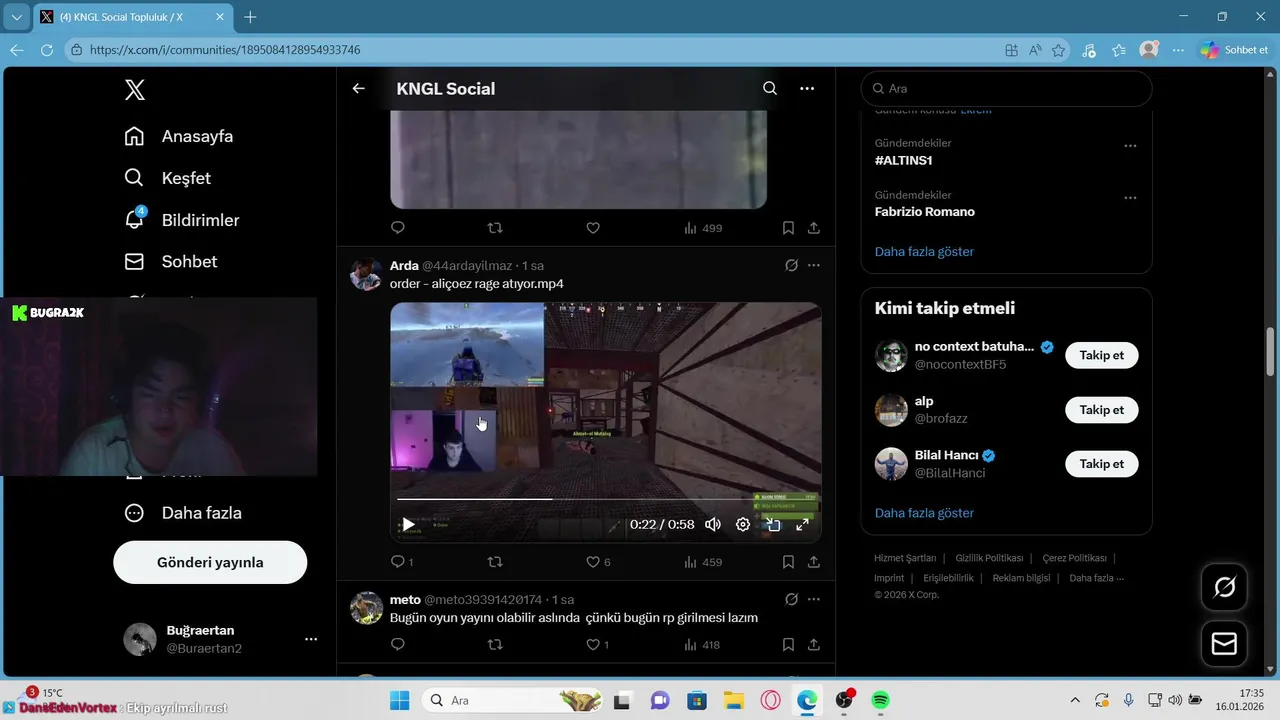
Task: Open Bildirimler with 4 unread
Action: click(181, 220)
